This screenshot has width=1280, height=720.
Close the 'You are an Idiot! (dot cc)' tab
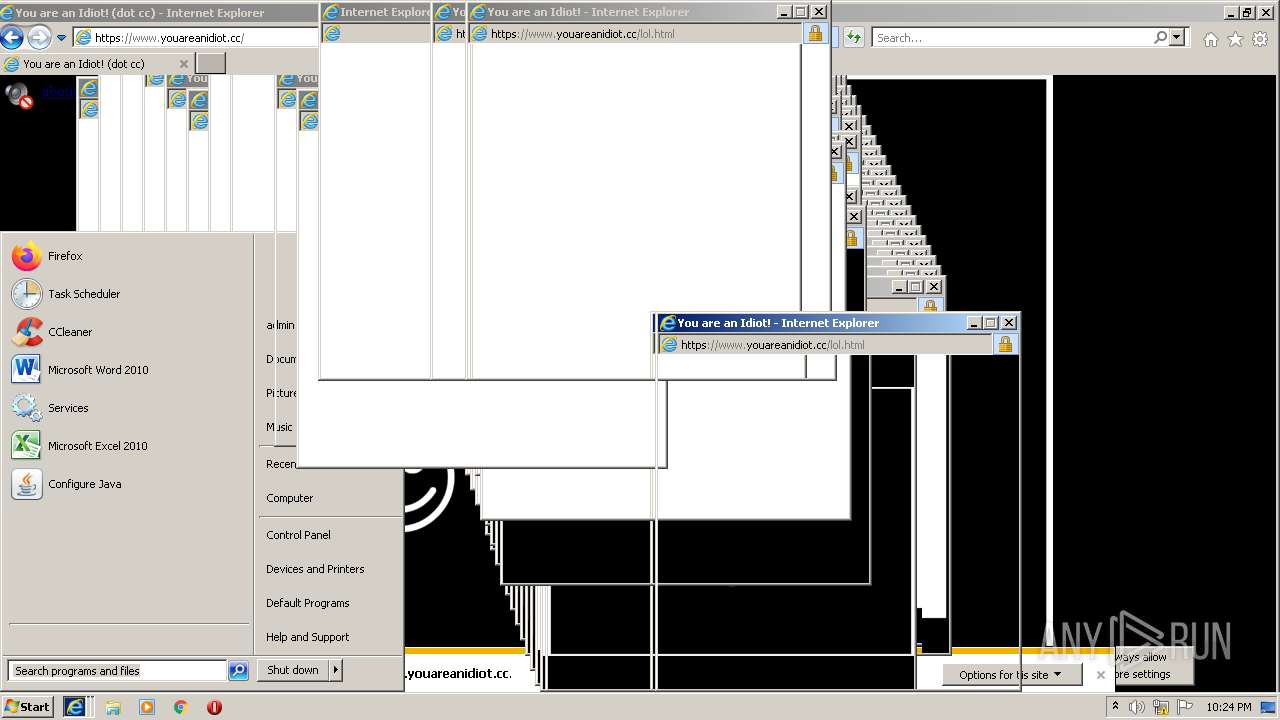[183, 64]
